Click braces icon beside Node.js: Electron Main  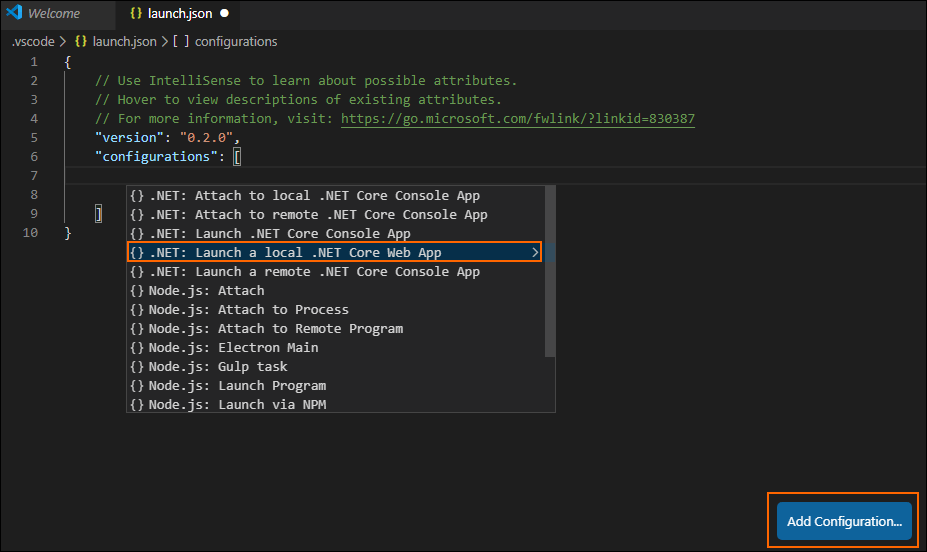pos(137,348)
